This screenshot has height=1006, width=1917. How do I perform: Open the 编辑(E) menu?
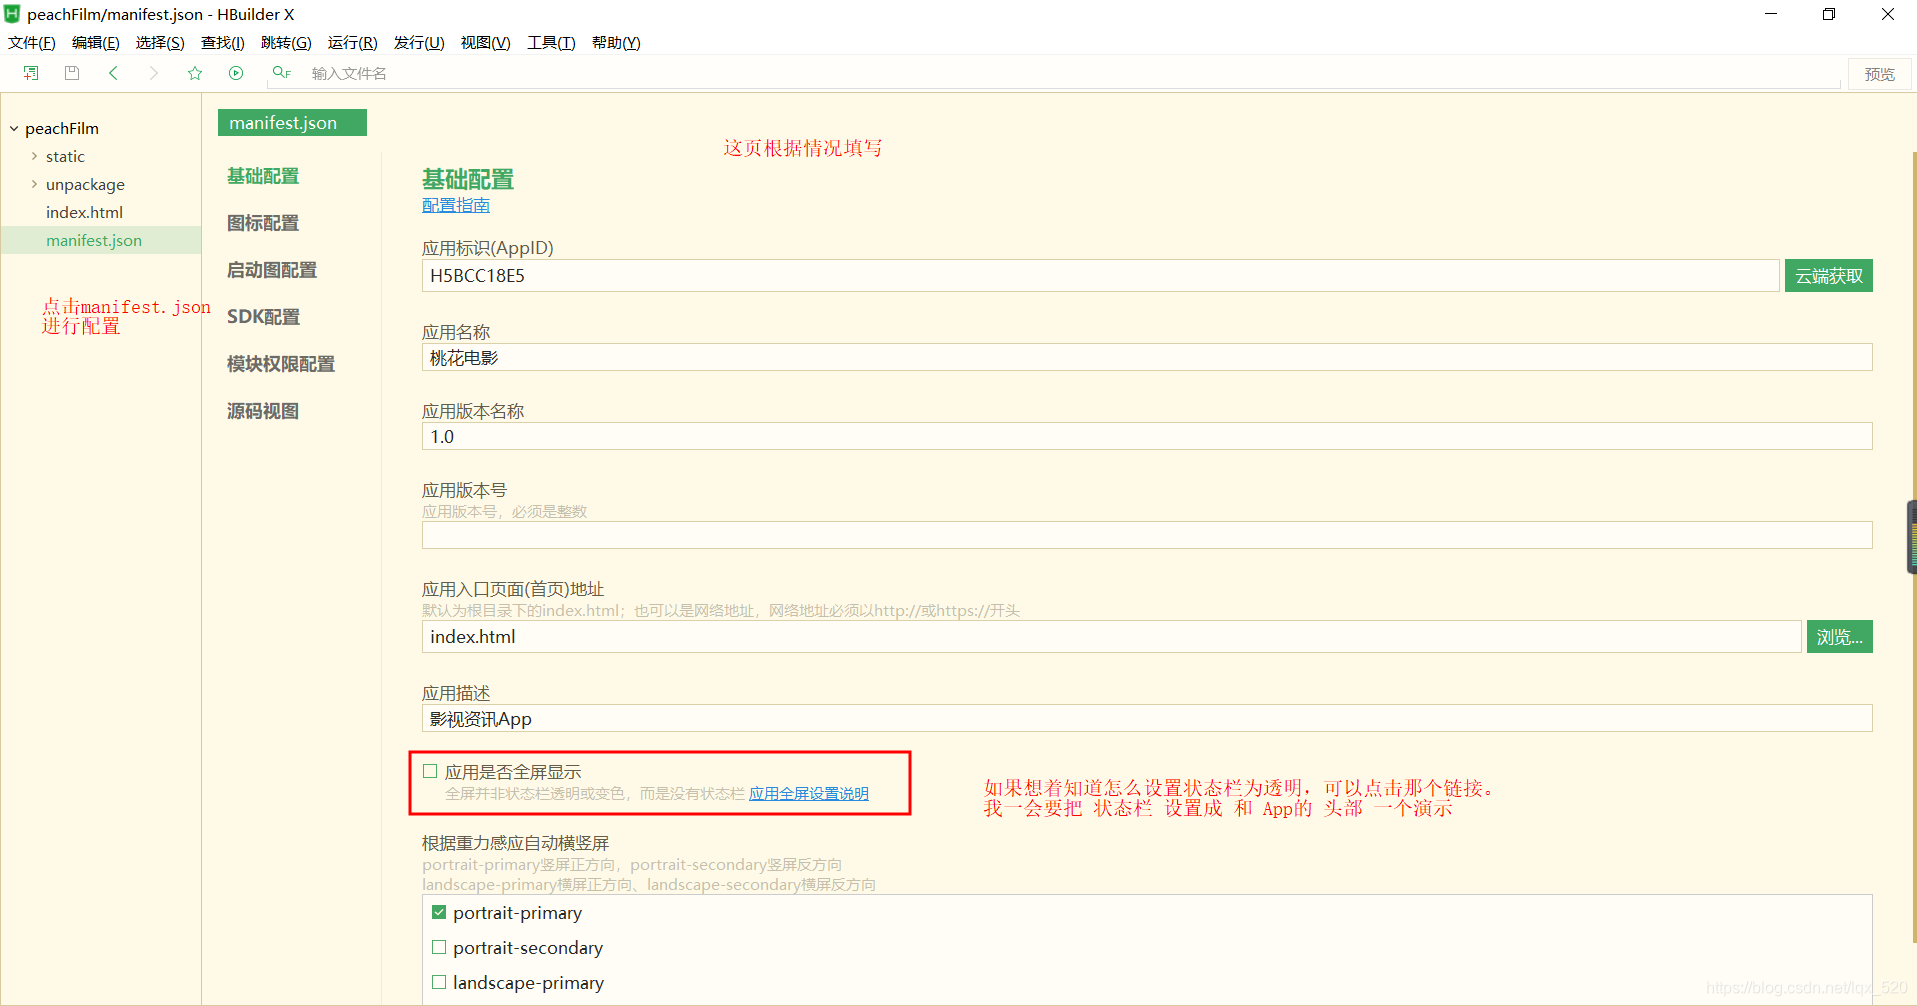click(95, 43)
